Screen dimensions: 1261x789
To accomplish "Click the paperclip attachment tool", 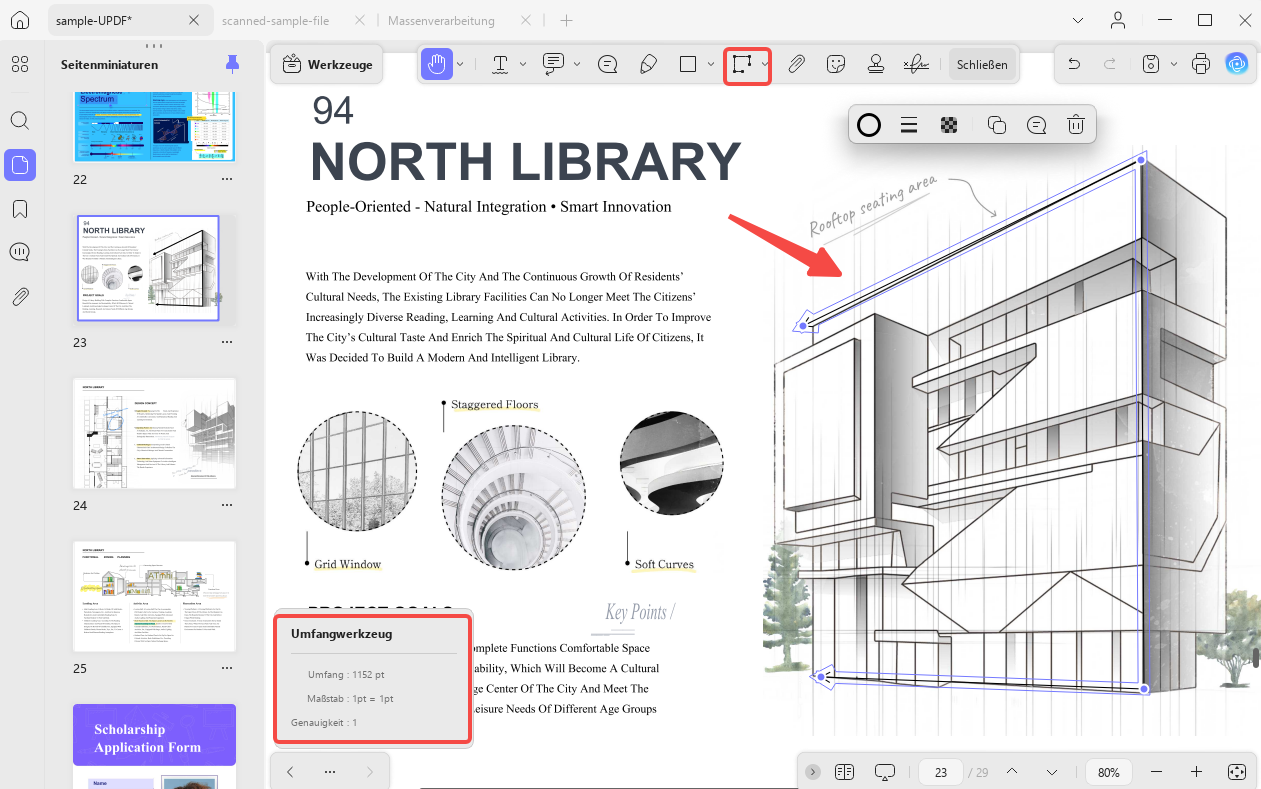I will (796, 64).
